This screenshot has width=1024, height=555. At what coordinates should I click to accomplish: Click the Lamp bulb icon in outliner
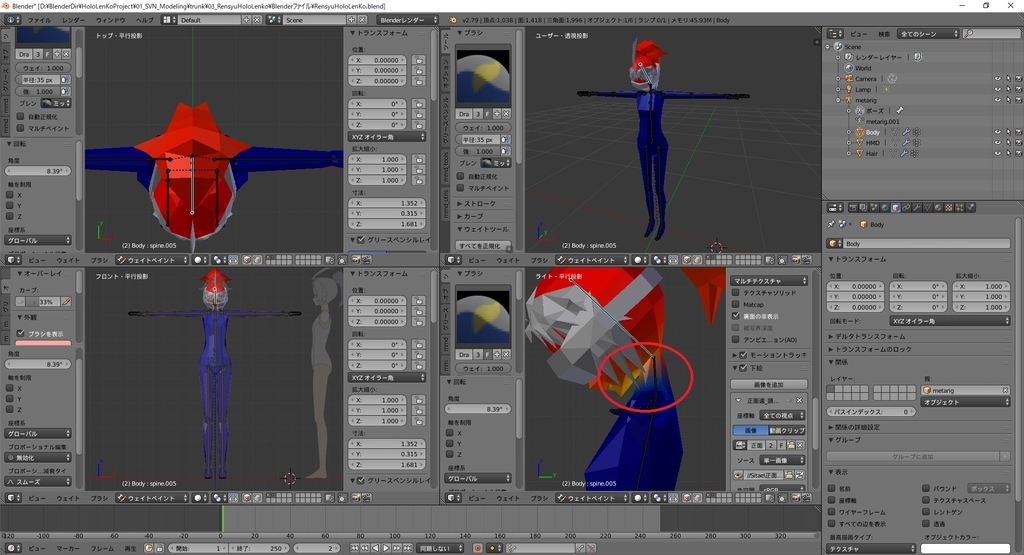tap(849, 89)
